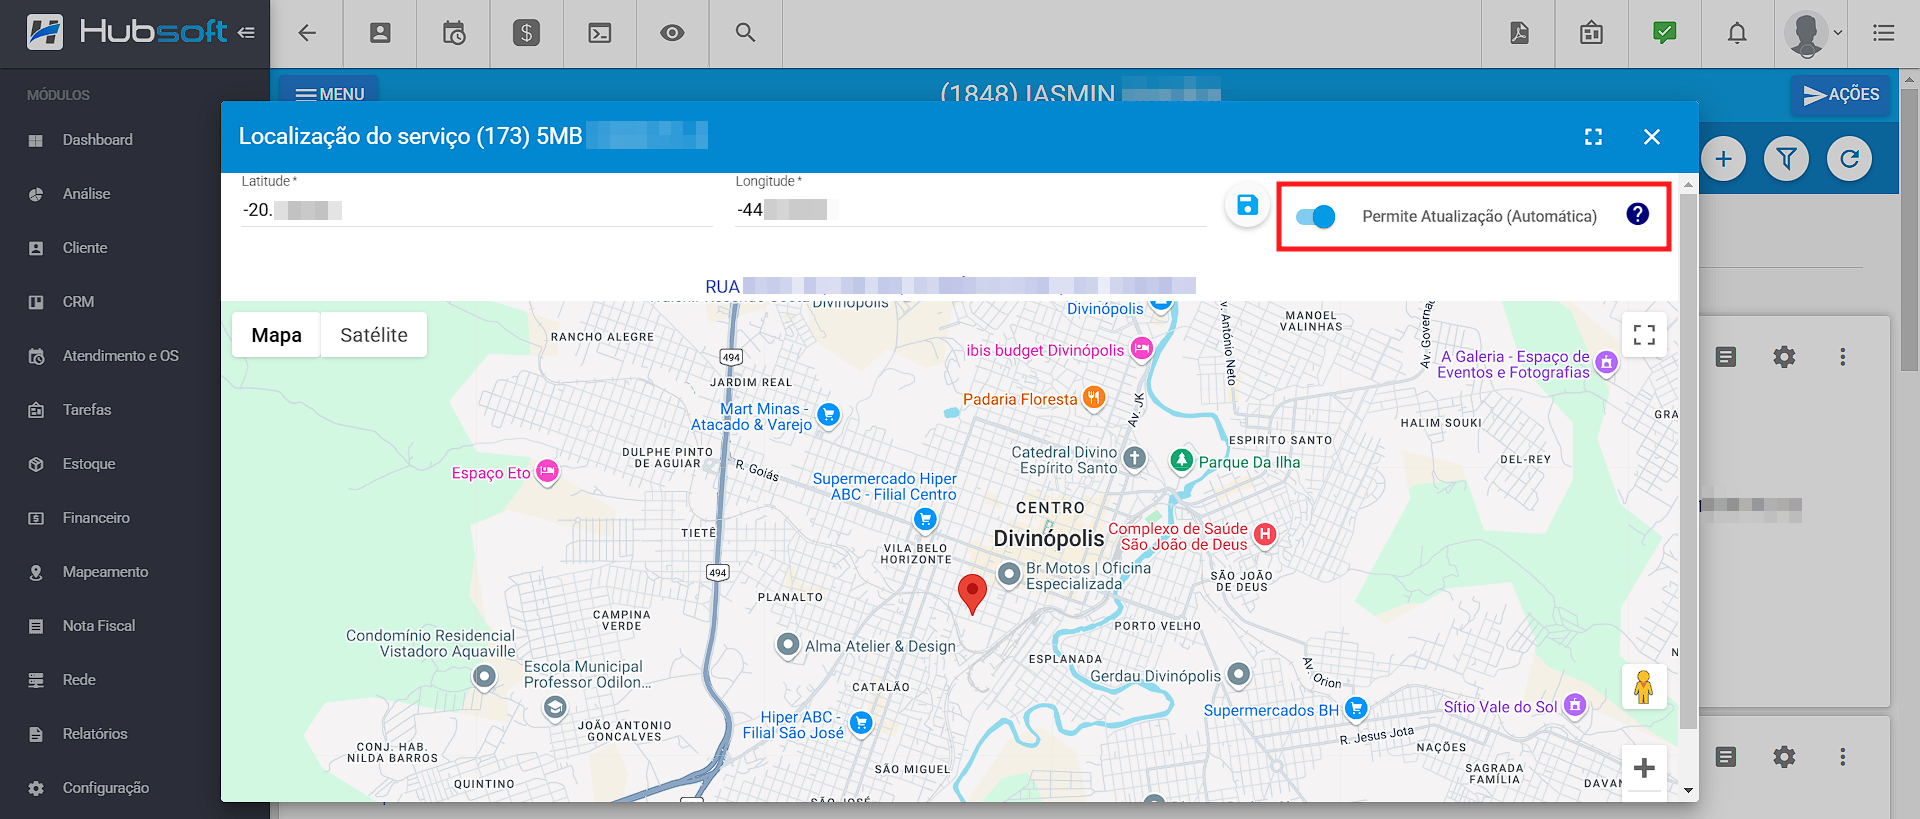1920x819 pixels.
Task: Open the notifications bell
Action: click(1737, 33)
